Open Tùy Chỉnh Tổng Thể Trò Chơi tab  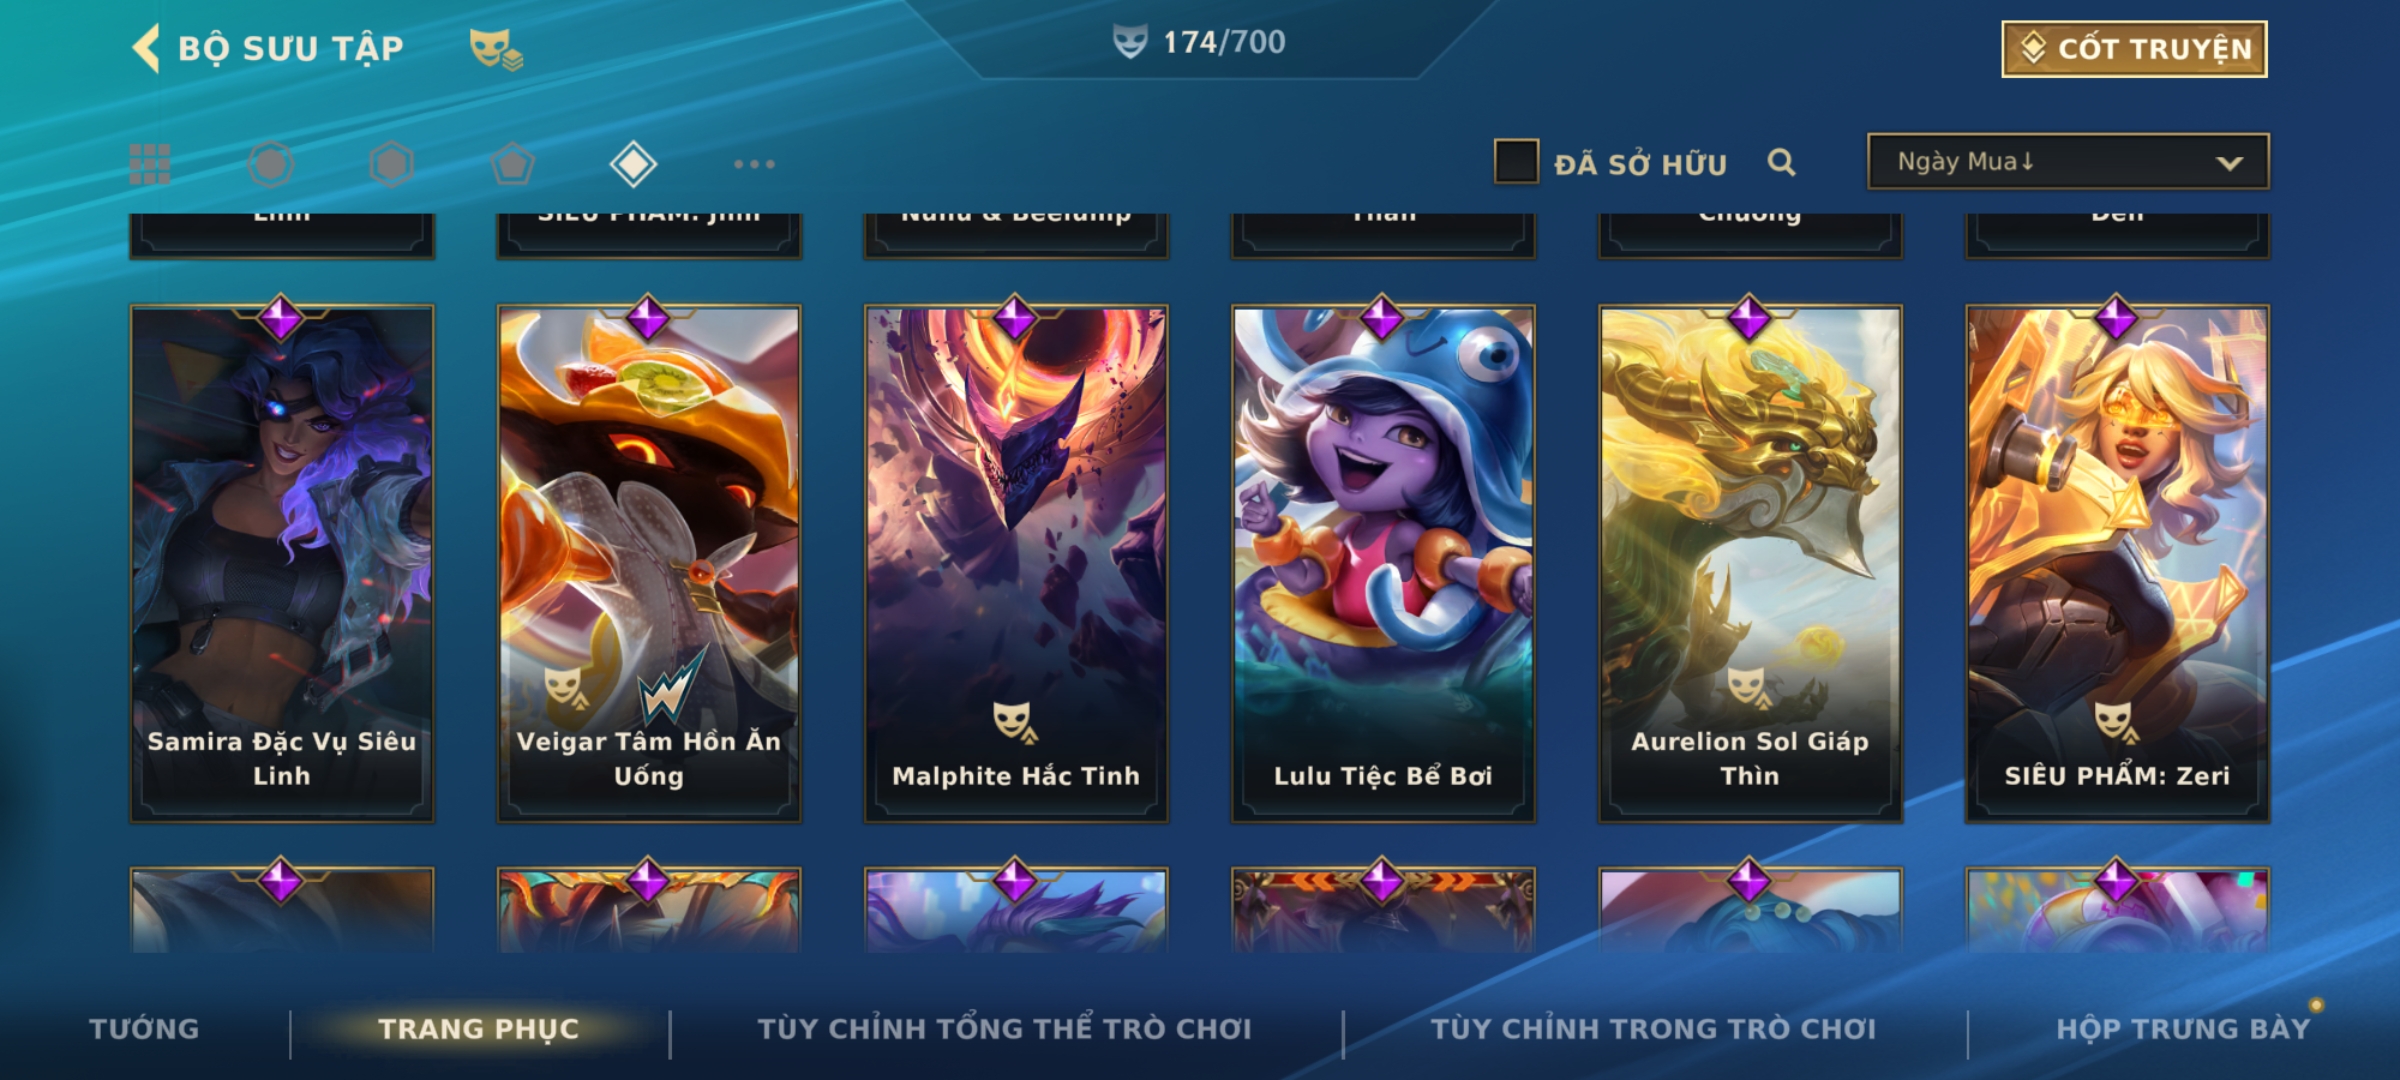(1004, 1029)
